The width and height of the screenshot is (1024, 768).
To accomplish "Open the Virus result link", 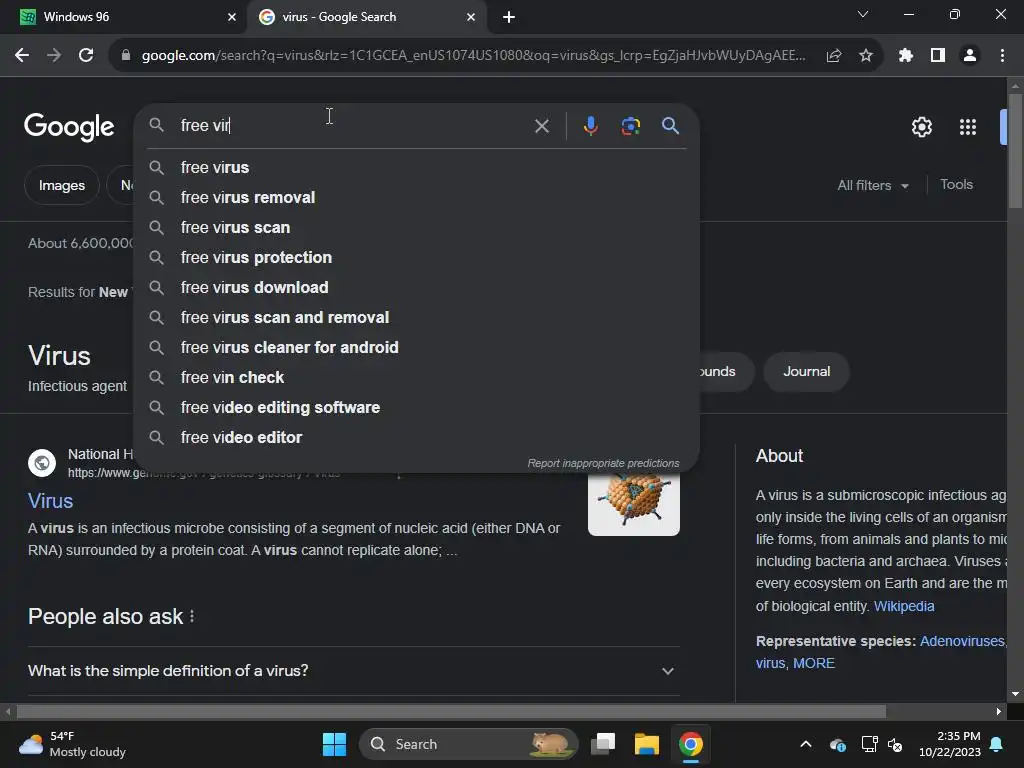I will coord(50,501).
